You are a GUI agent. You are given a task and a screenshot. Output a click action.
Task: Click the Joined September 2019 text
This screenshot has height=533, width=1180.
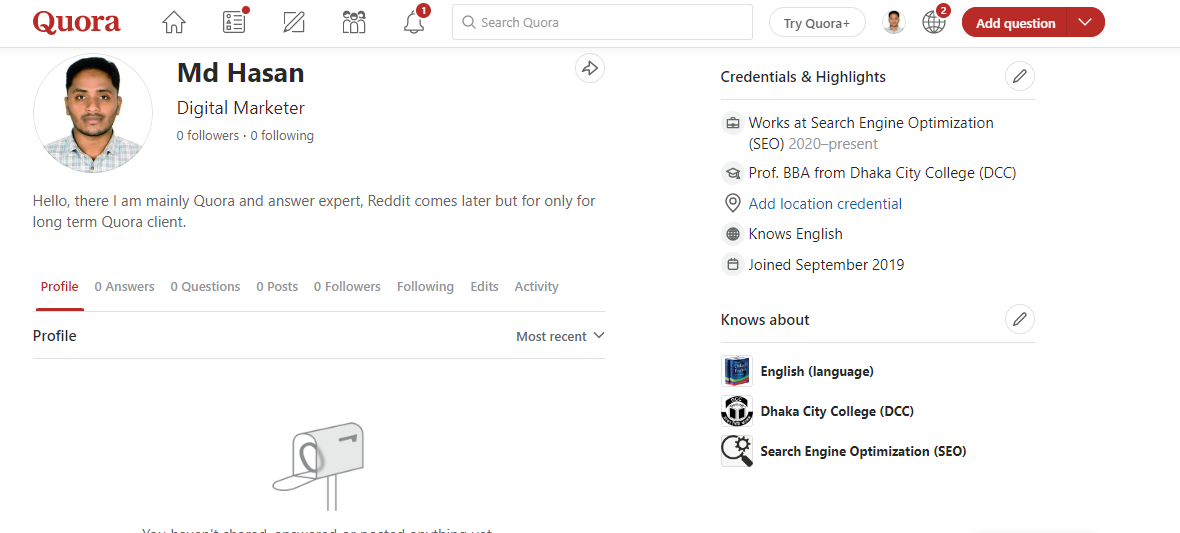(x=826, y=265)
